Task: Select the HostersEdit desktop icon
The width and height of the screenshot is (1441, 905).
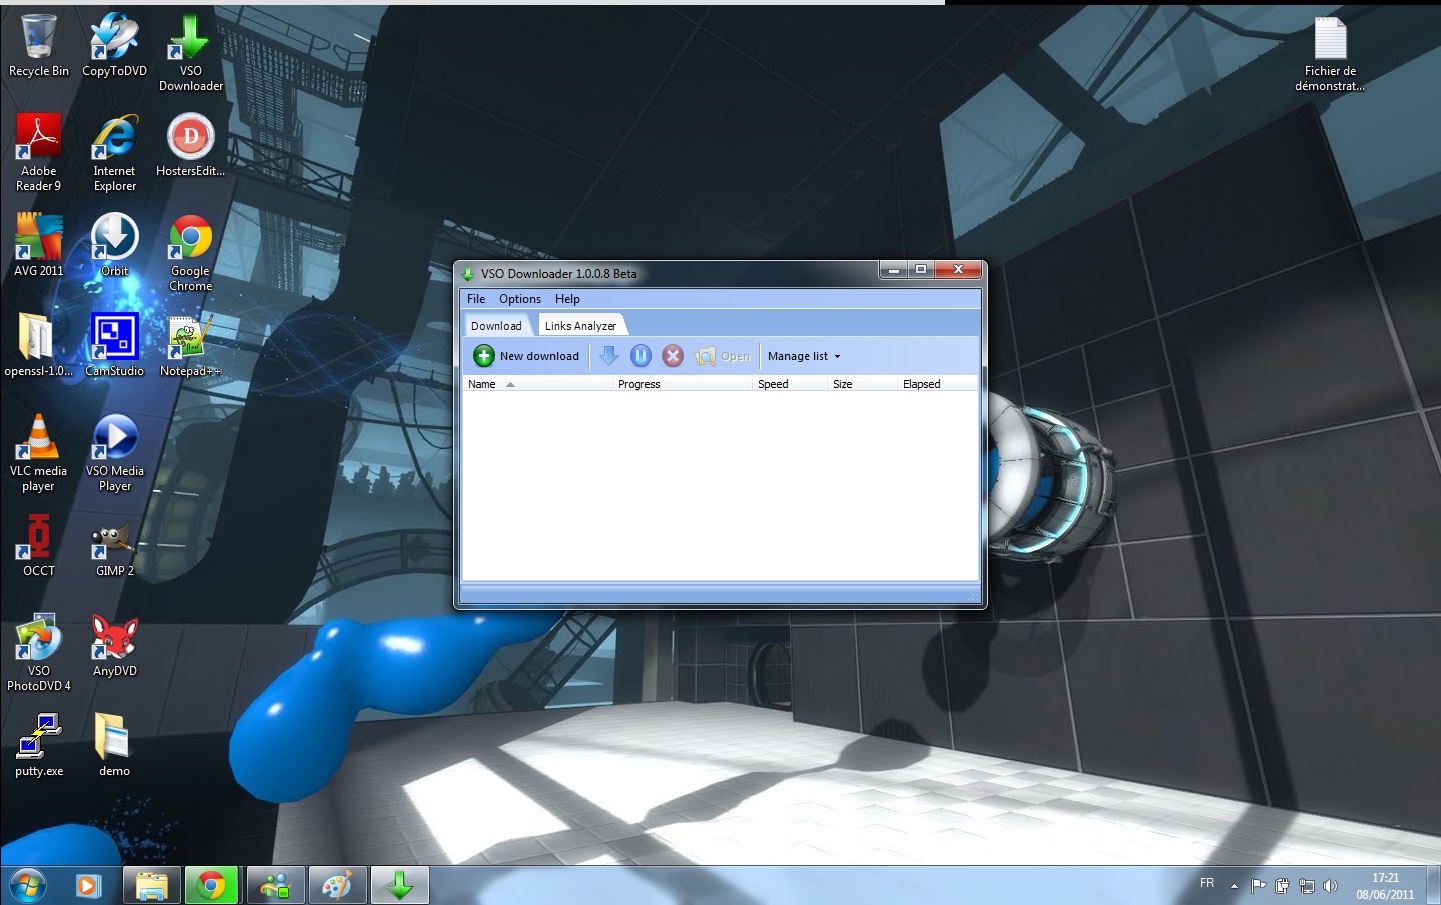Action: [x=190, y=146]
